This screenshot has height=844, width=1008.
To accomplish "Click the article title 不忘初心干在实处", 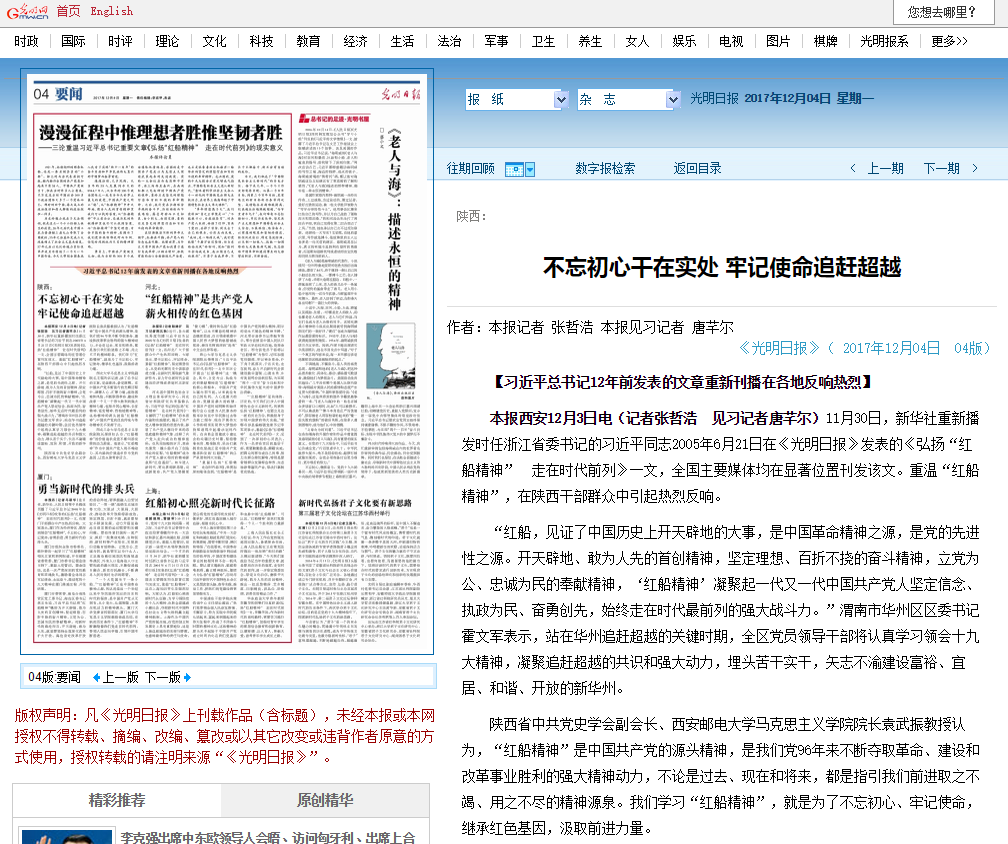I will click(722, 267).
